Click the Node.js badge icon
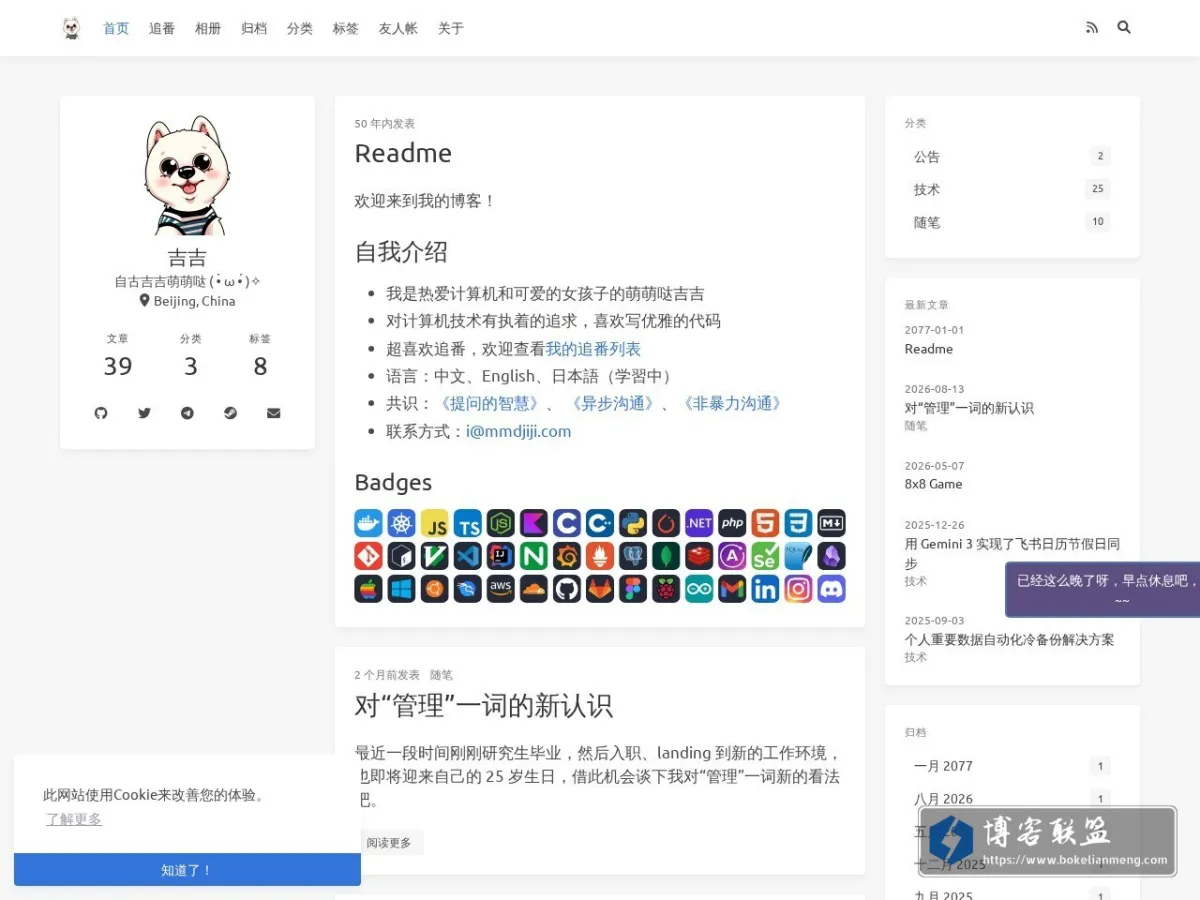This screenshot has width=1200, height=900. pos(501,523)
